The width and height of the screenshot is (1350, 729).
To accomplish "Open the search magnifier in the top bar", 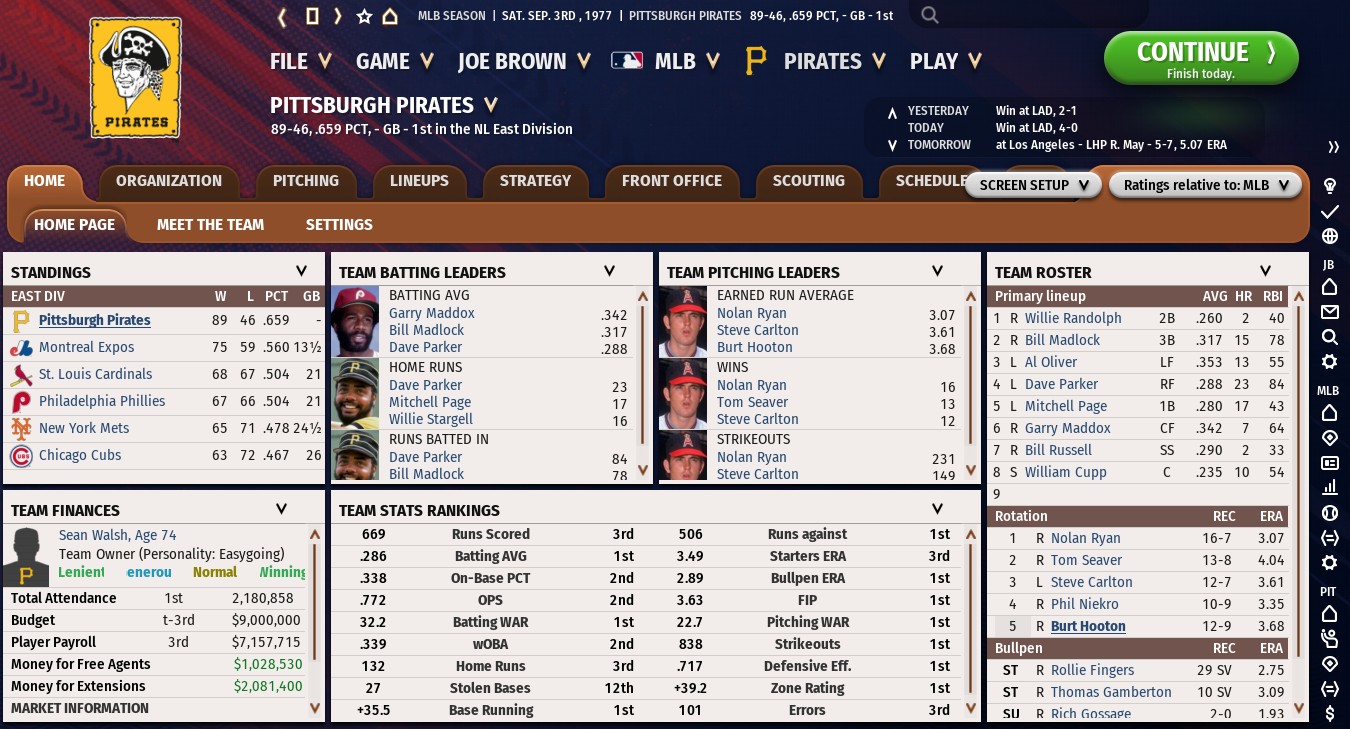I will click(x=930, y=15).
